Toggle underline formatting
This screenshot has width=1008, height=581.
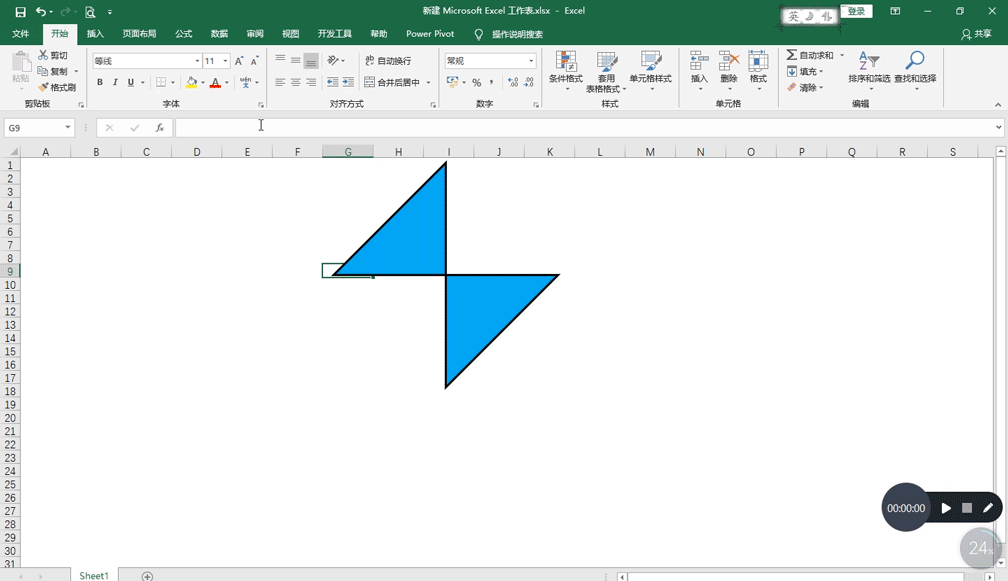click(130, 82)
